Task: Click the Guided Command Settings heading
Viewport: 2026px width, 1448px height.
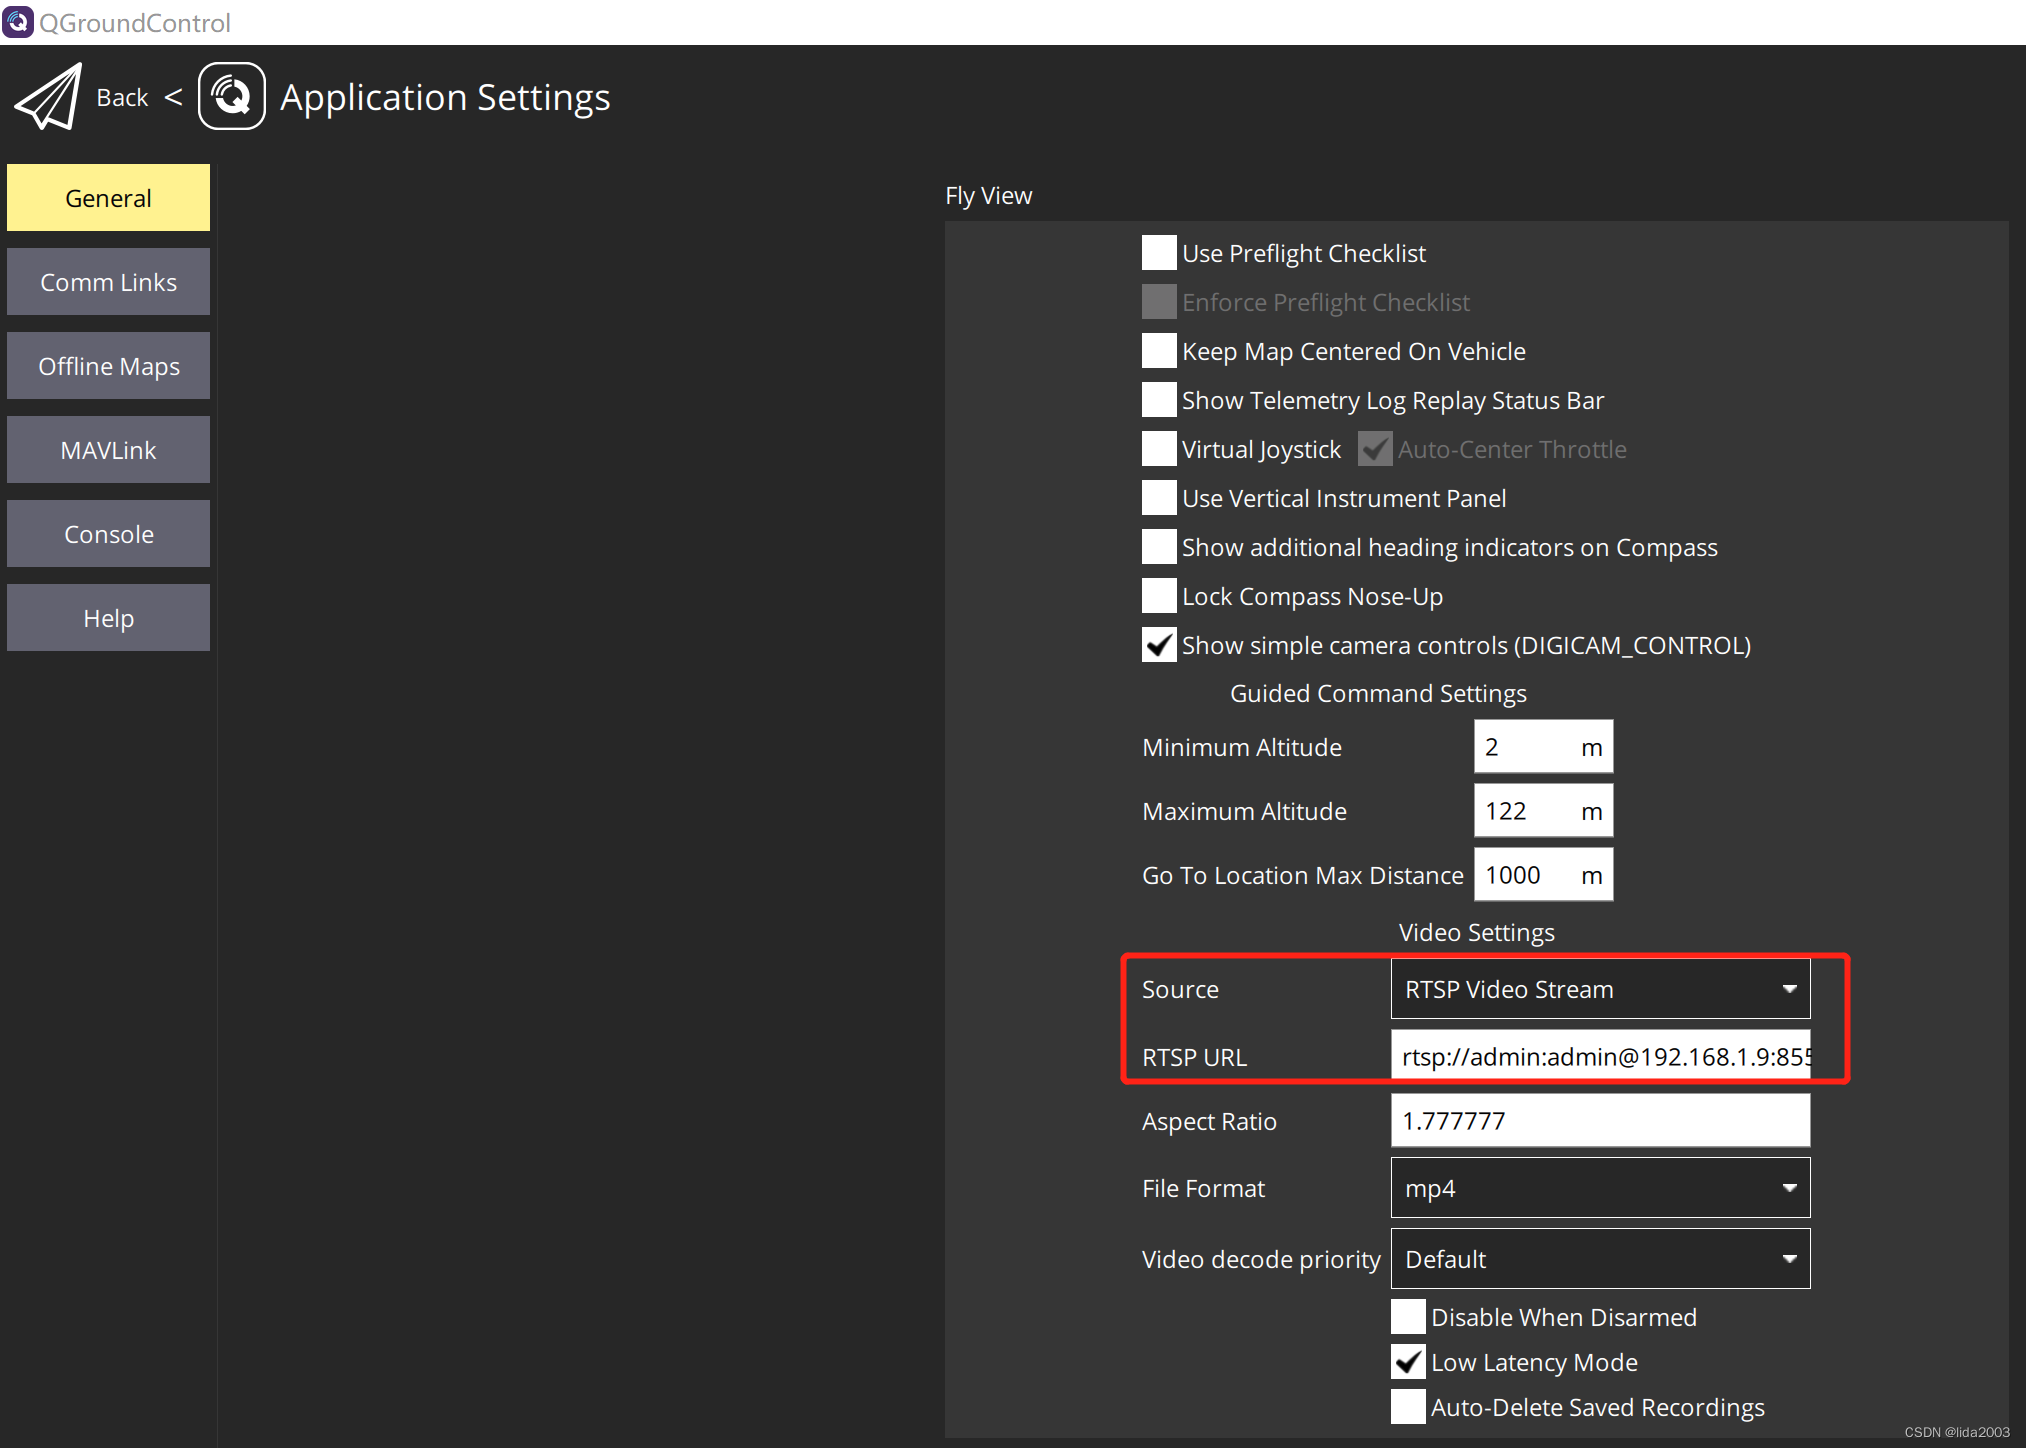Action: [1378, 693]
